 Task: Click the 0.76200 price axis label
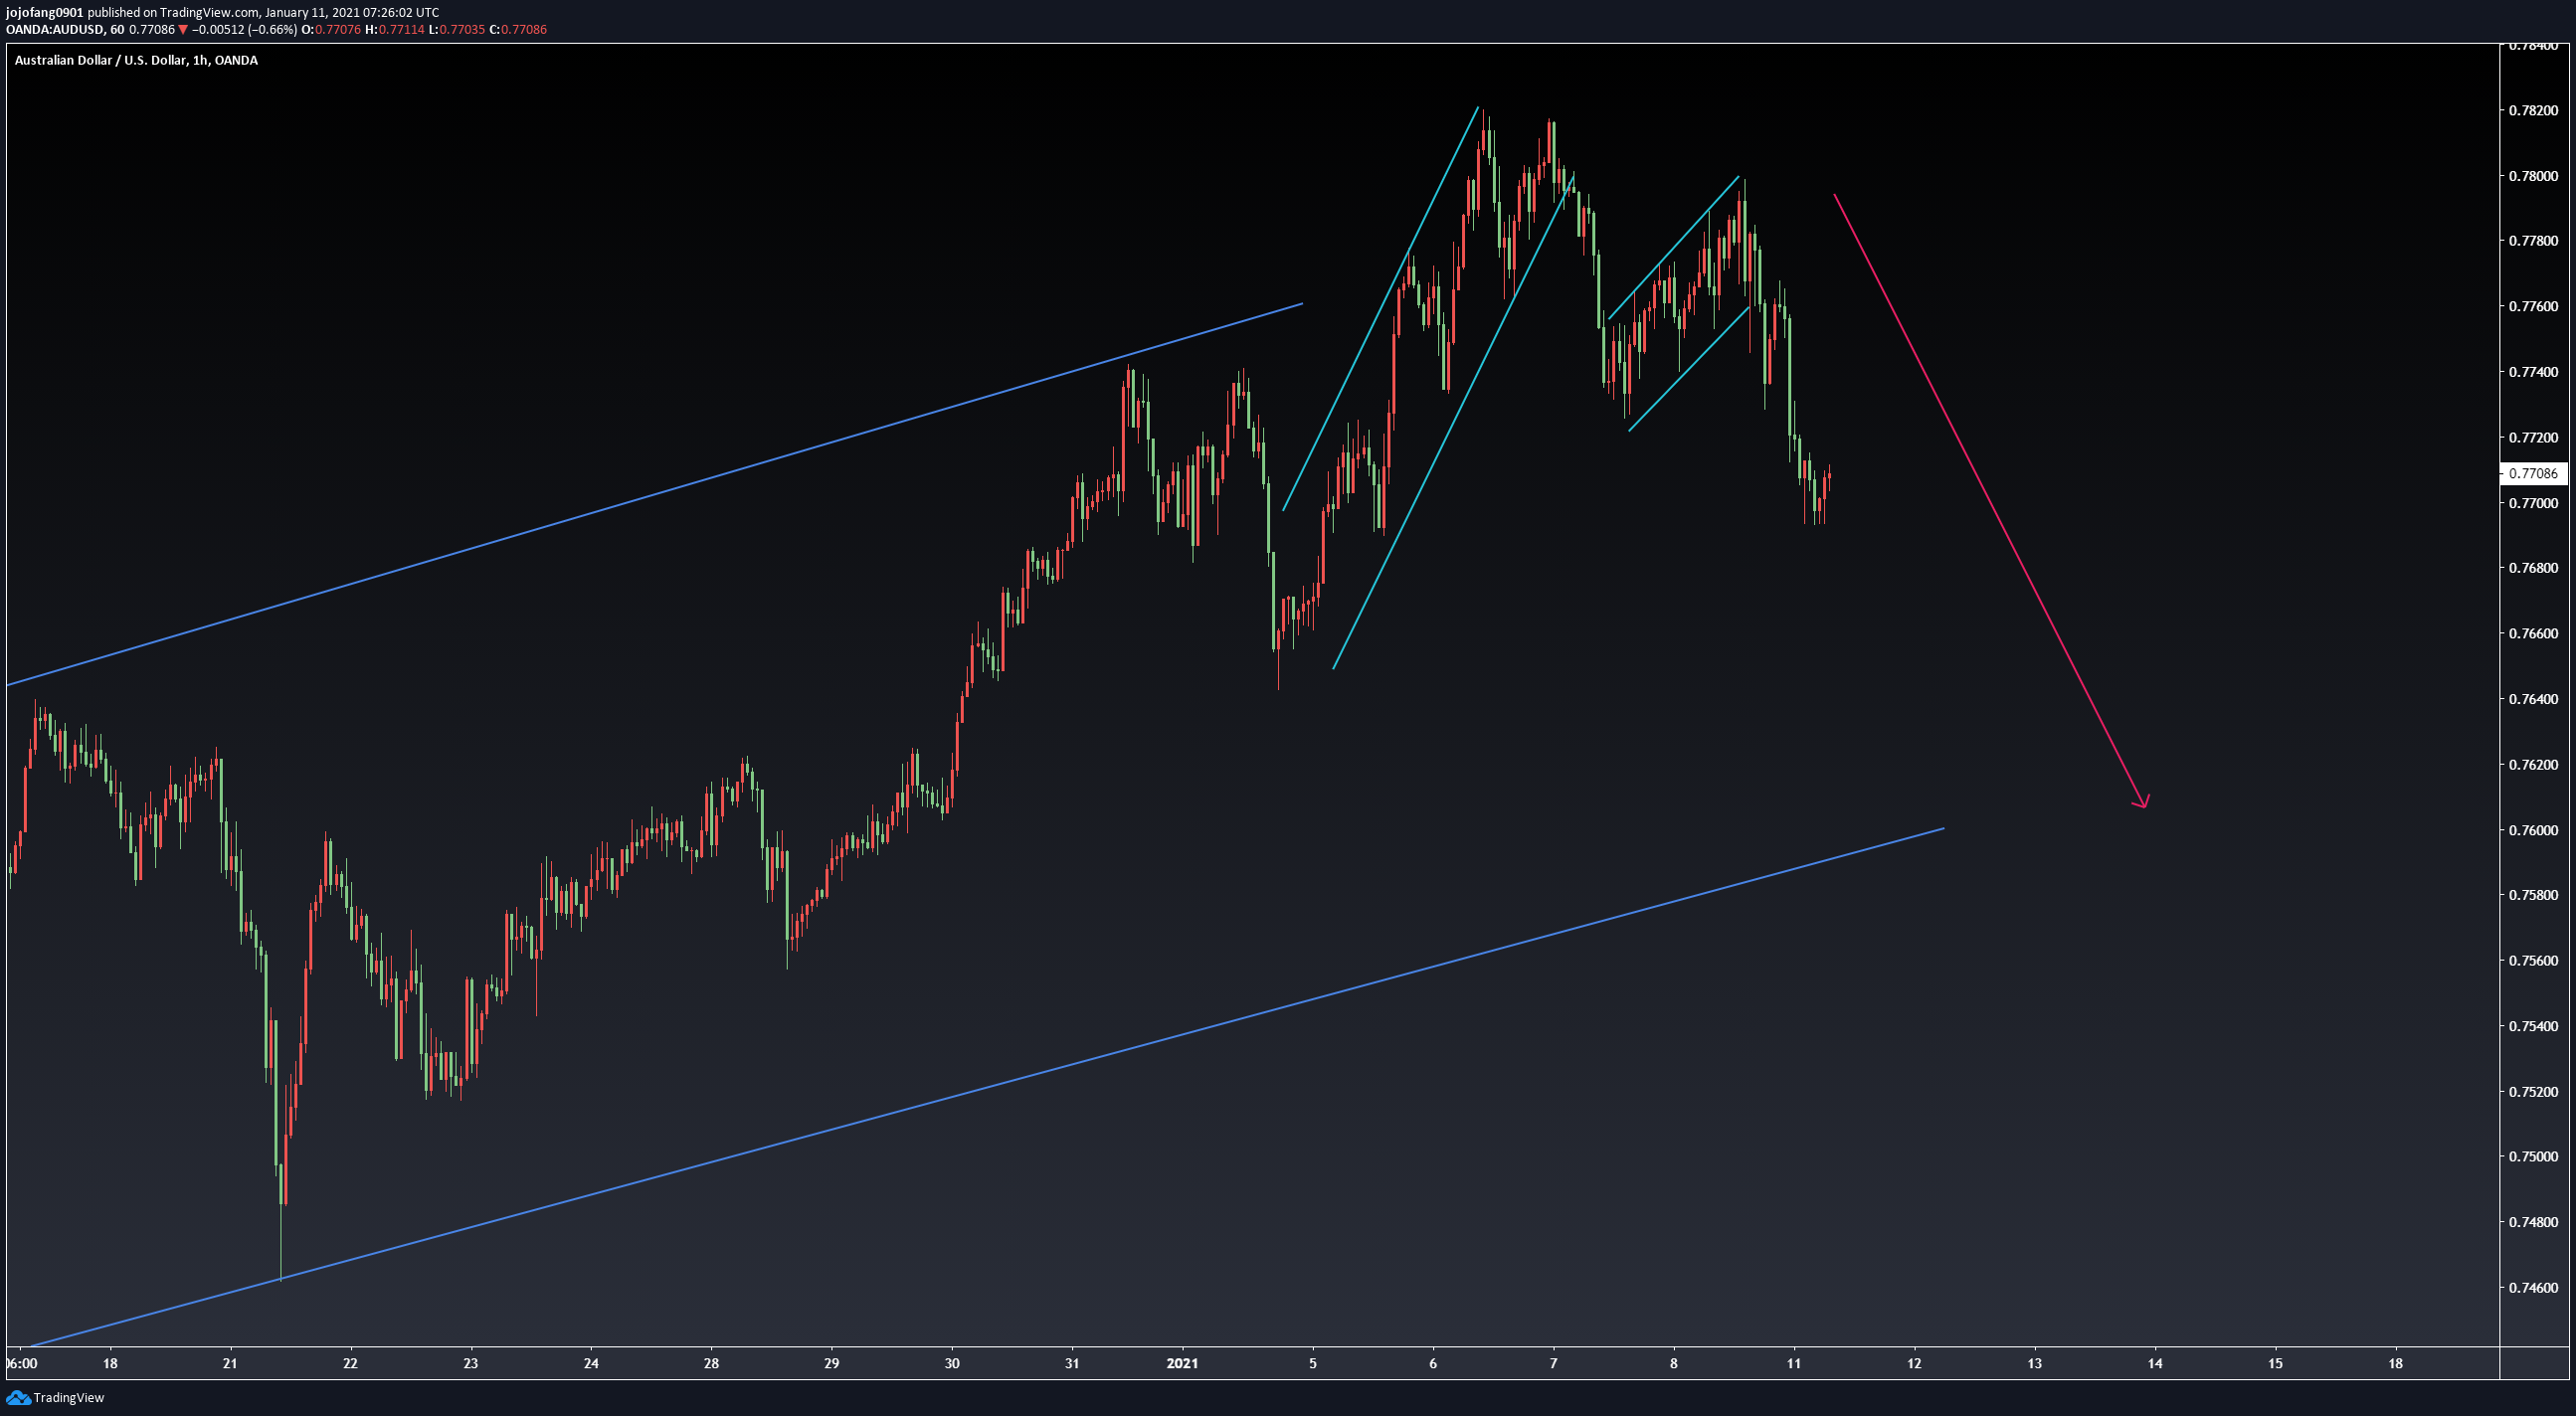click(x=2533, y=765)
